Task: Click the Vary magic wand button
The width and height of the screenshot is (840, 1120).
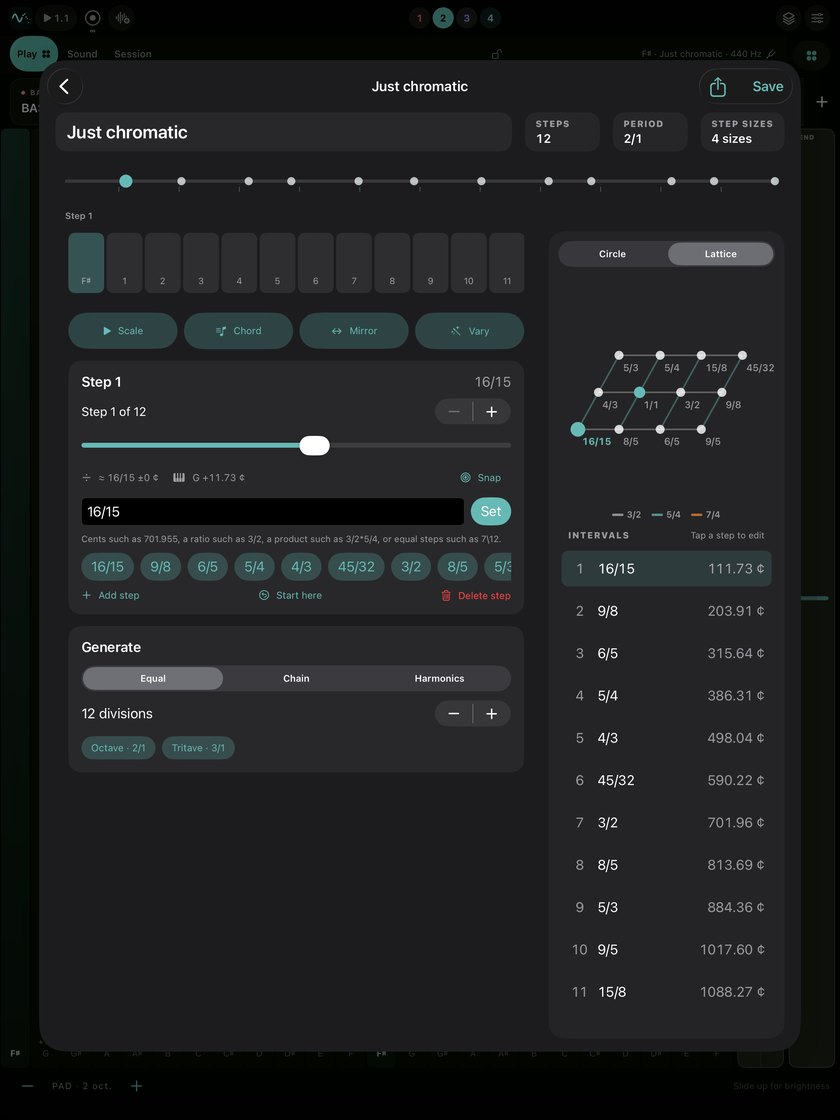Action: [x=469, y=331]
